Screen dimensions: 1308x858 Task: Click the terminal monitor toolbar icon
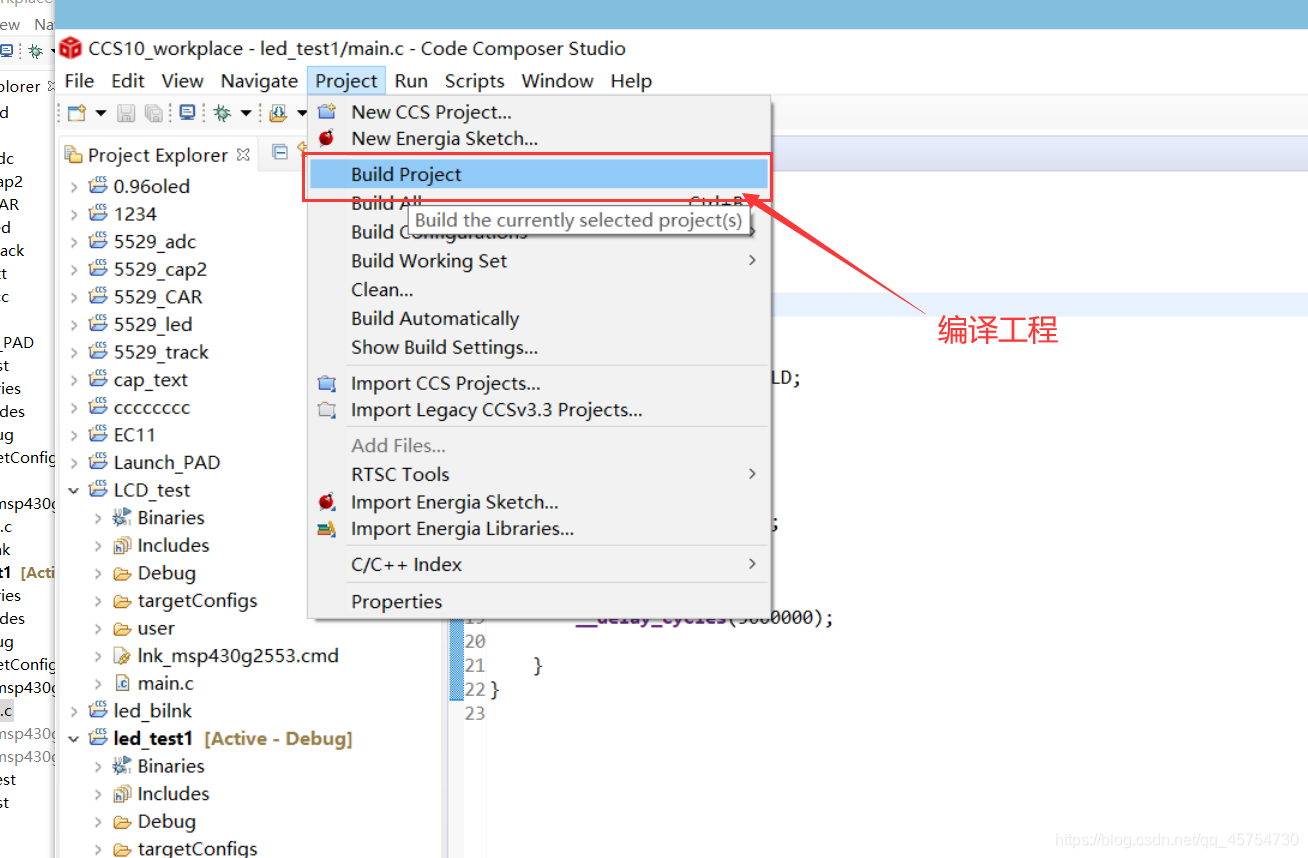coord(187,113)
